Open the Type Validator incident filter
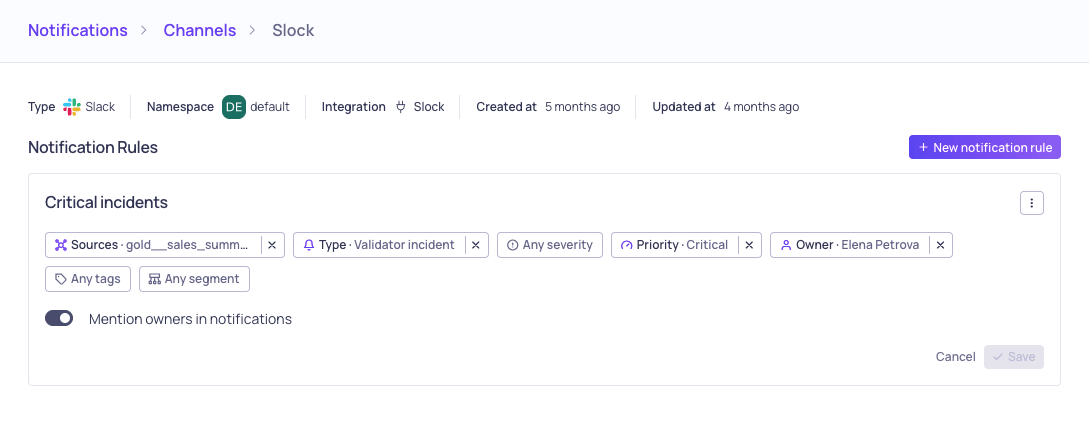The image size is (1089, 422). (379, 245)
